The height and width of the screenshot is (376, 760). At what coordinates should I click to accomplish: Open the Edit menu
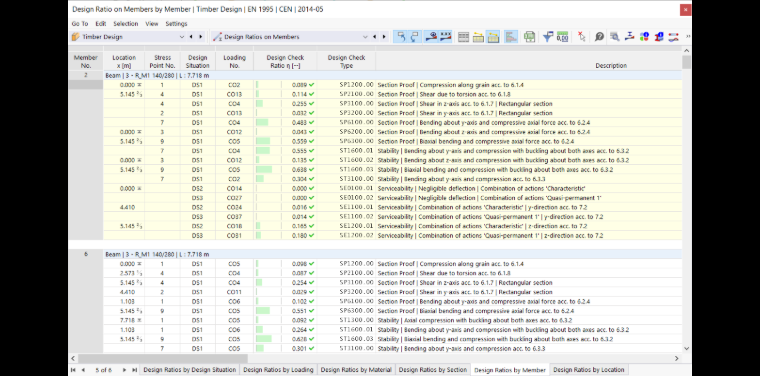coord(100,24)
